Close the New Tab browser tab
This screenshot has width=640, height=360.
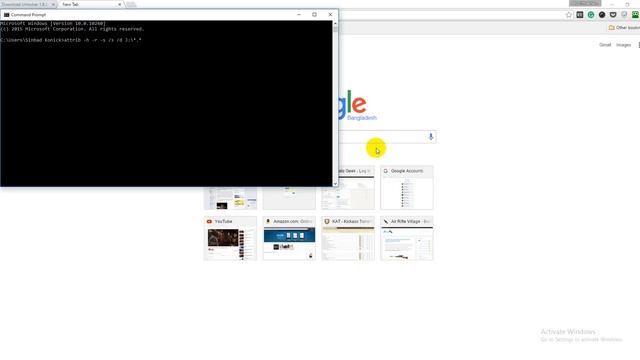point(120,4)
